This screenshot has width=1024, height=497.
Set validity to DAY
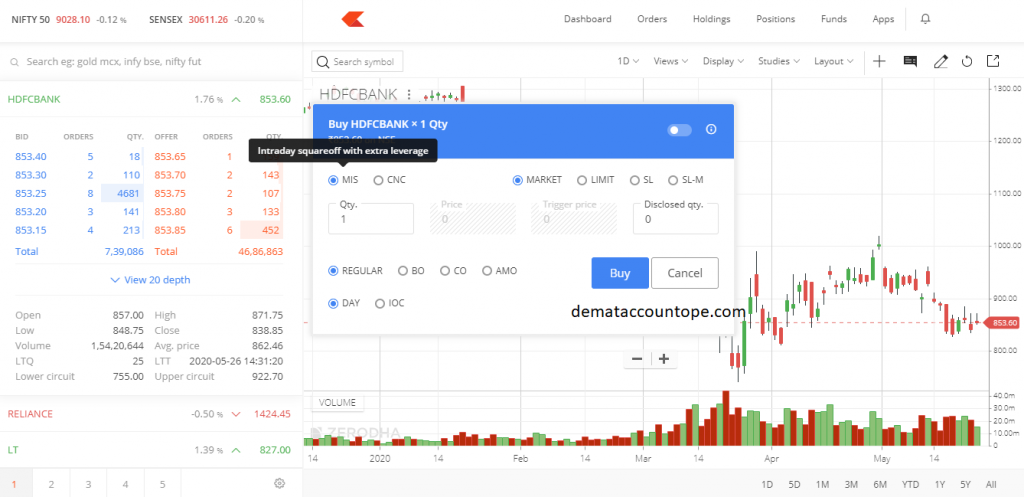[334, 303]
